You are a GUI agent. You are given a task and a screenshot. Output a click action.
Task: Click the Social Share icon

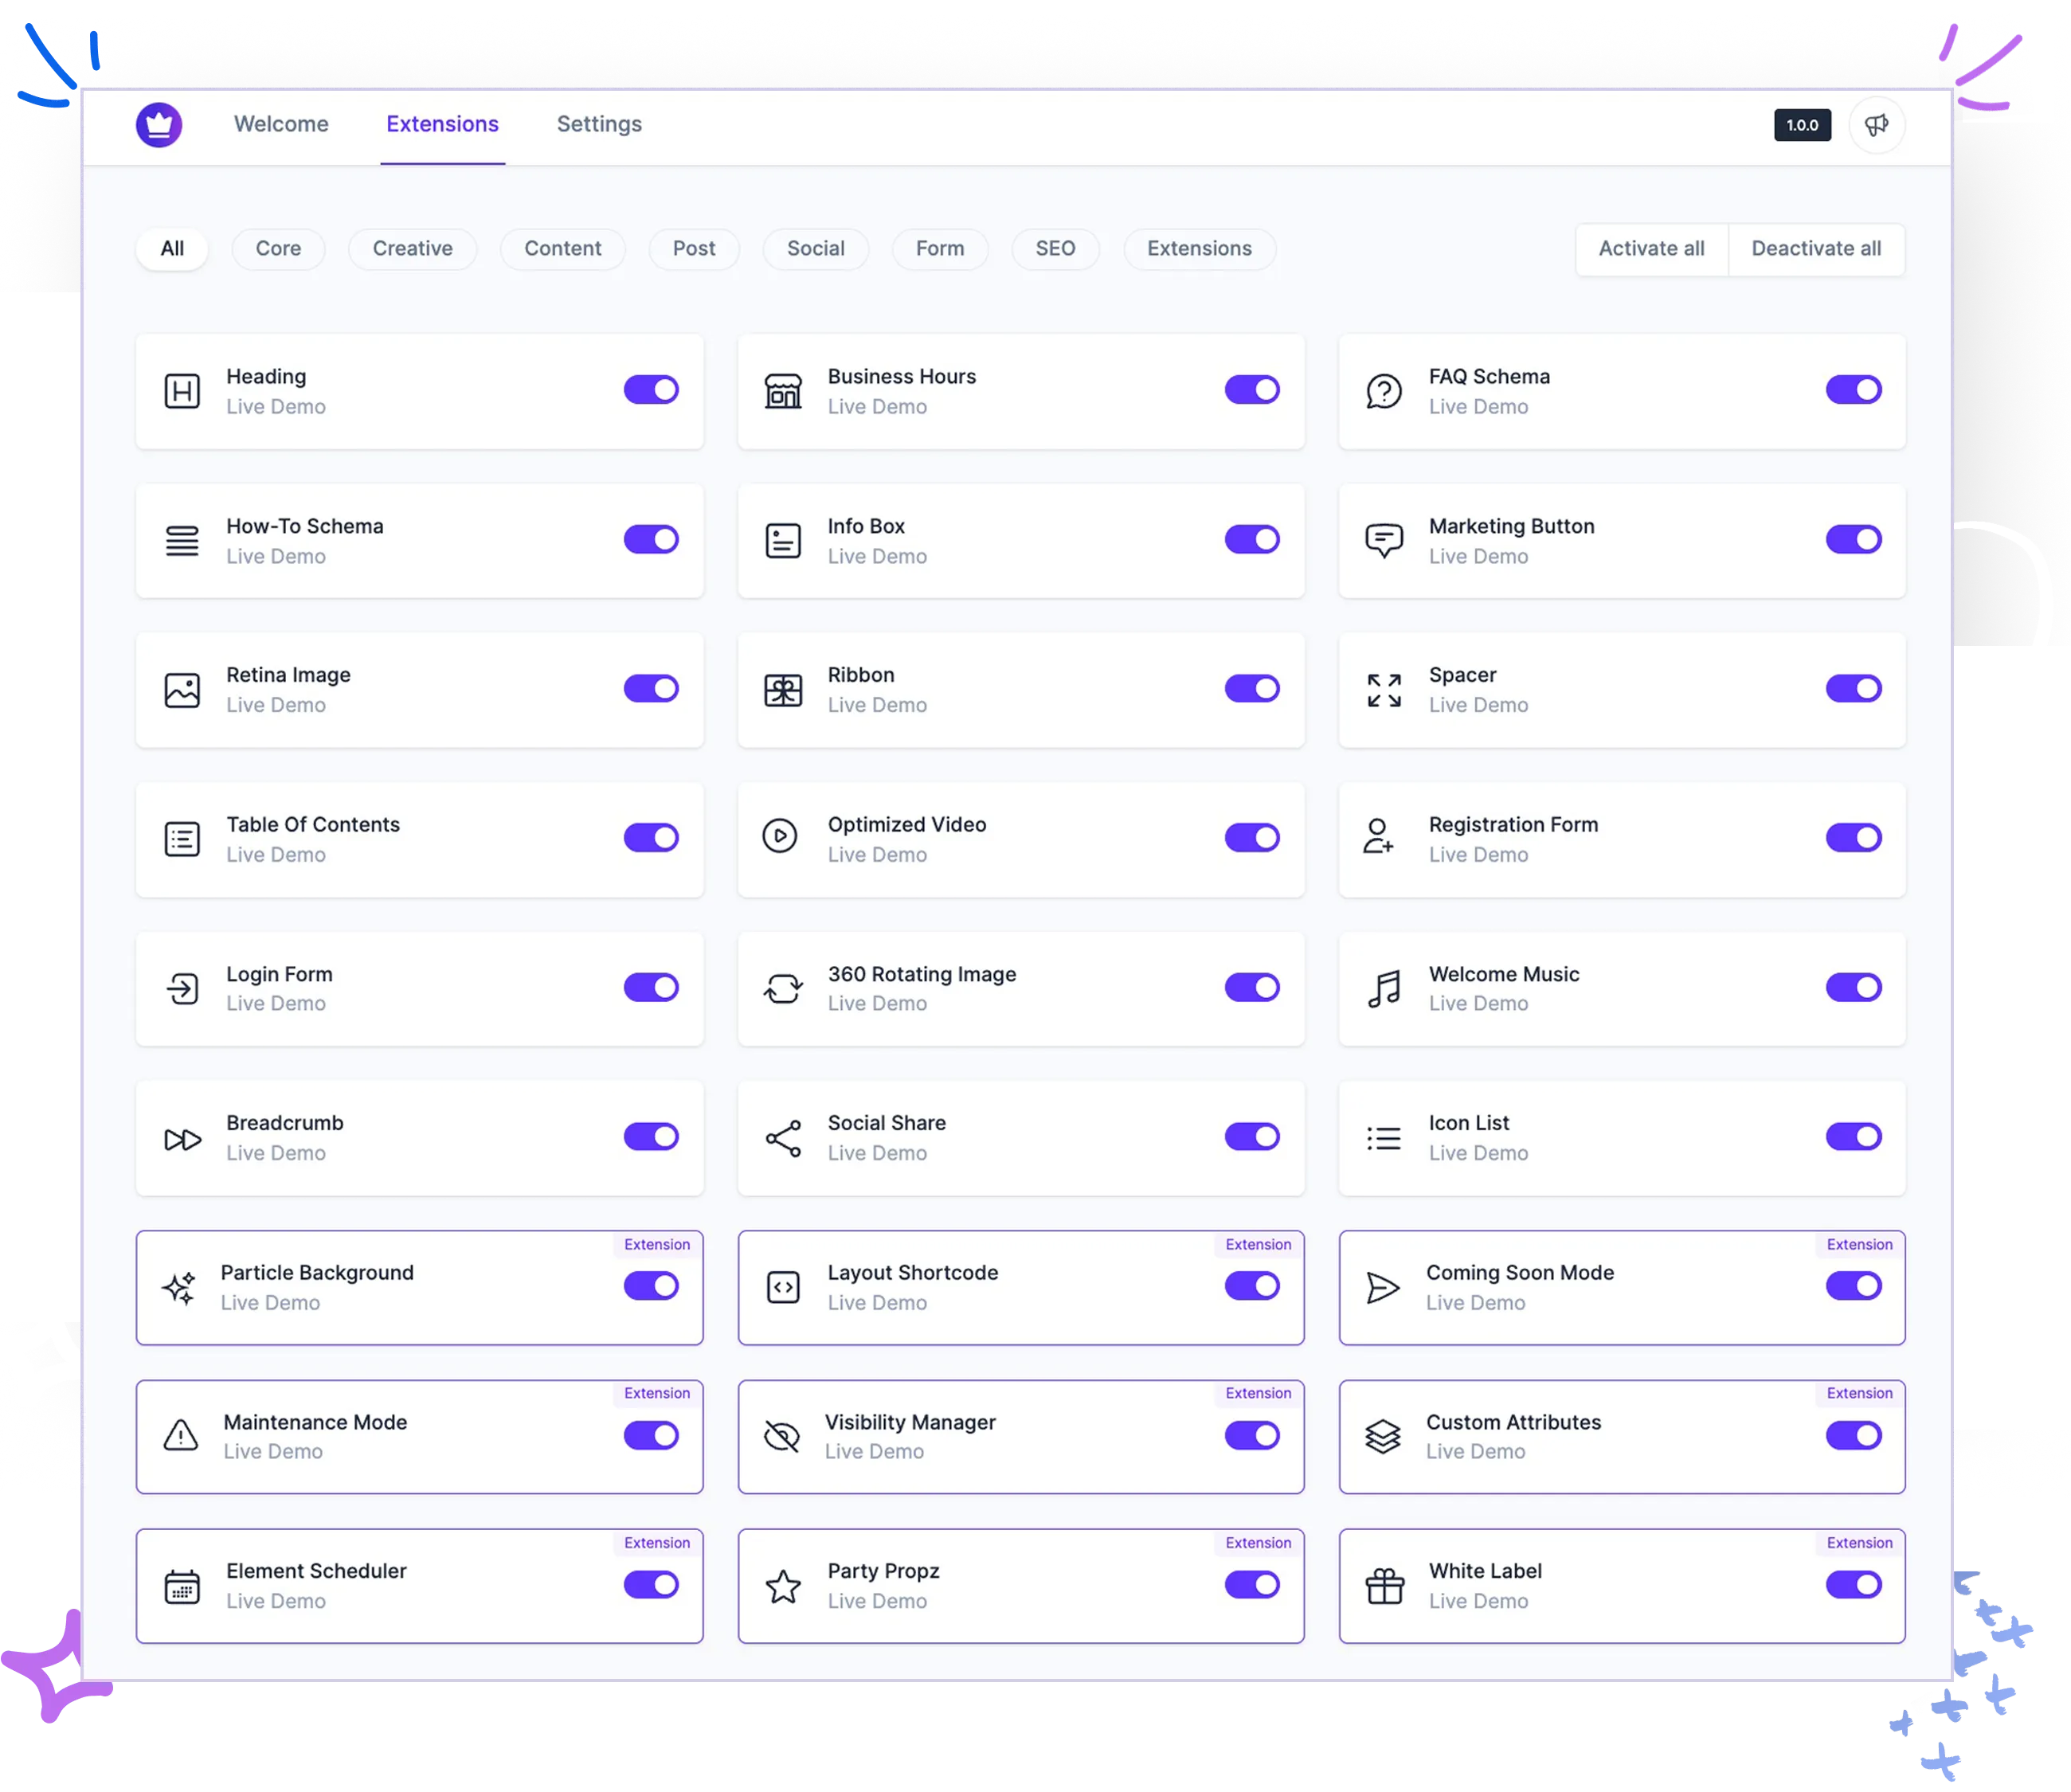pyautogui.click(x=783, y=1138)
